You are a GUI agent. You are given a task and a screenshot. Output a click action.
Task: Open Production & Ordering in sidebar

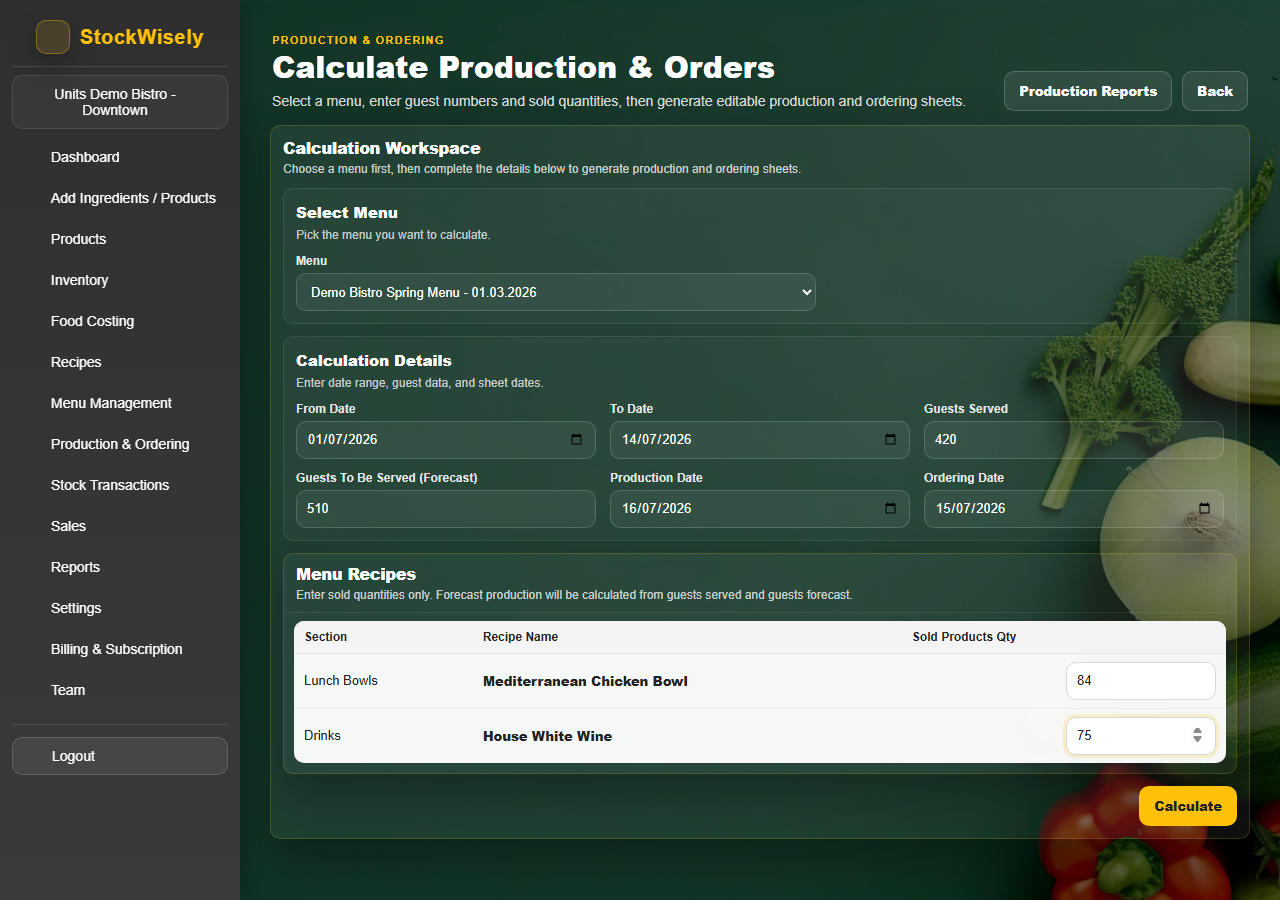[x=120, y=444]
